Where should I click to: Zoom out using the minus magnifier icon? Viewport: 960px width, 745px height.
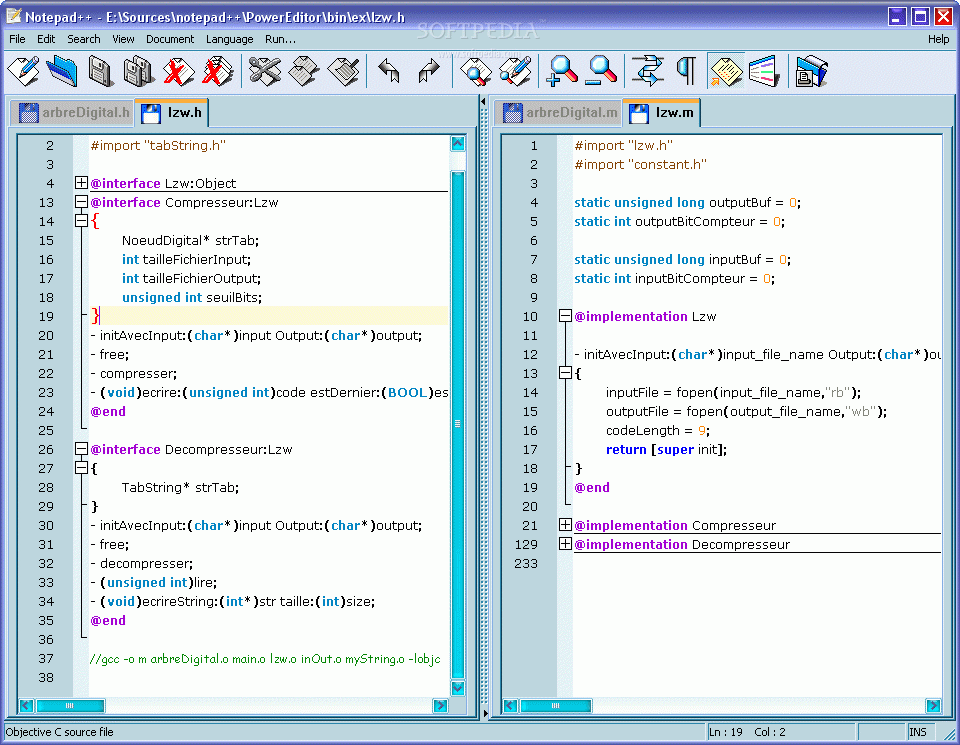coord(601,70)
